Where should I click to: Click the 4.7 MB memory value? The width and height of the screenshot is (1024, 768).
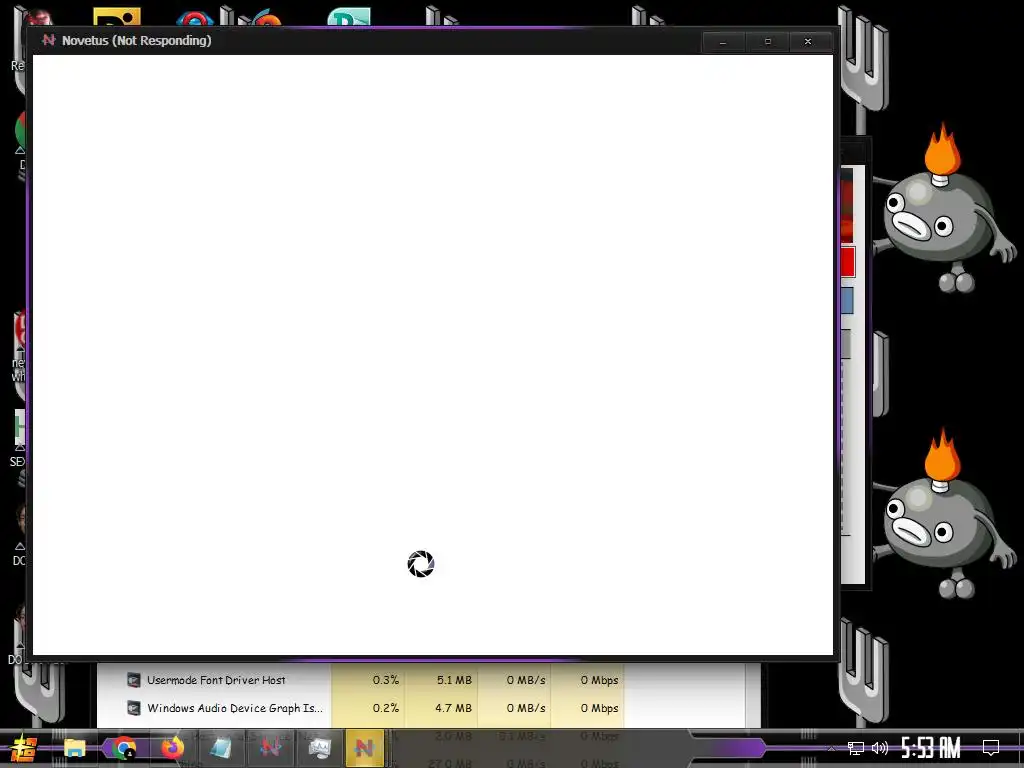454,708
